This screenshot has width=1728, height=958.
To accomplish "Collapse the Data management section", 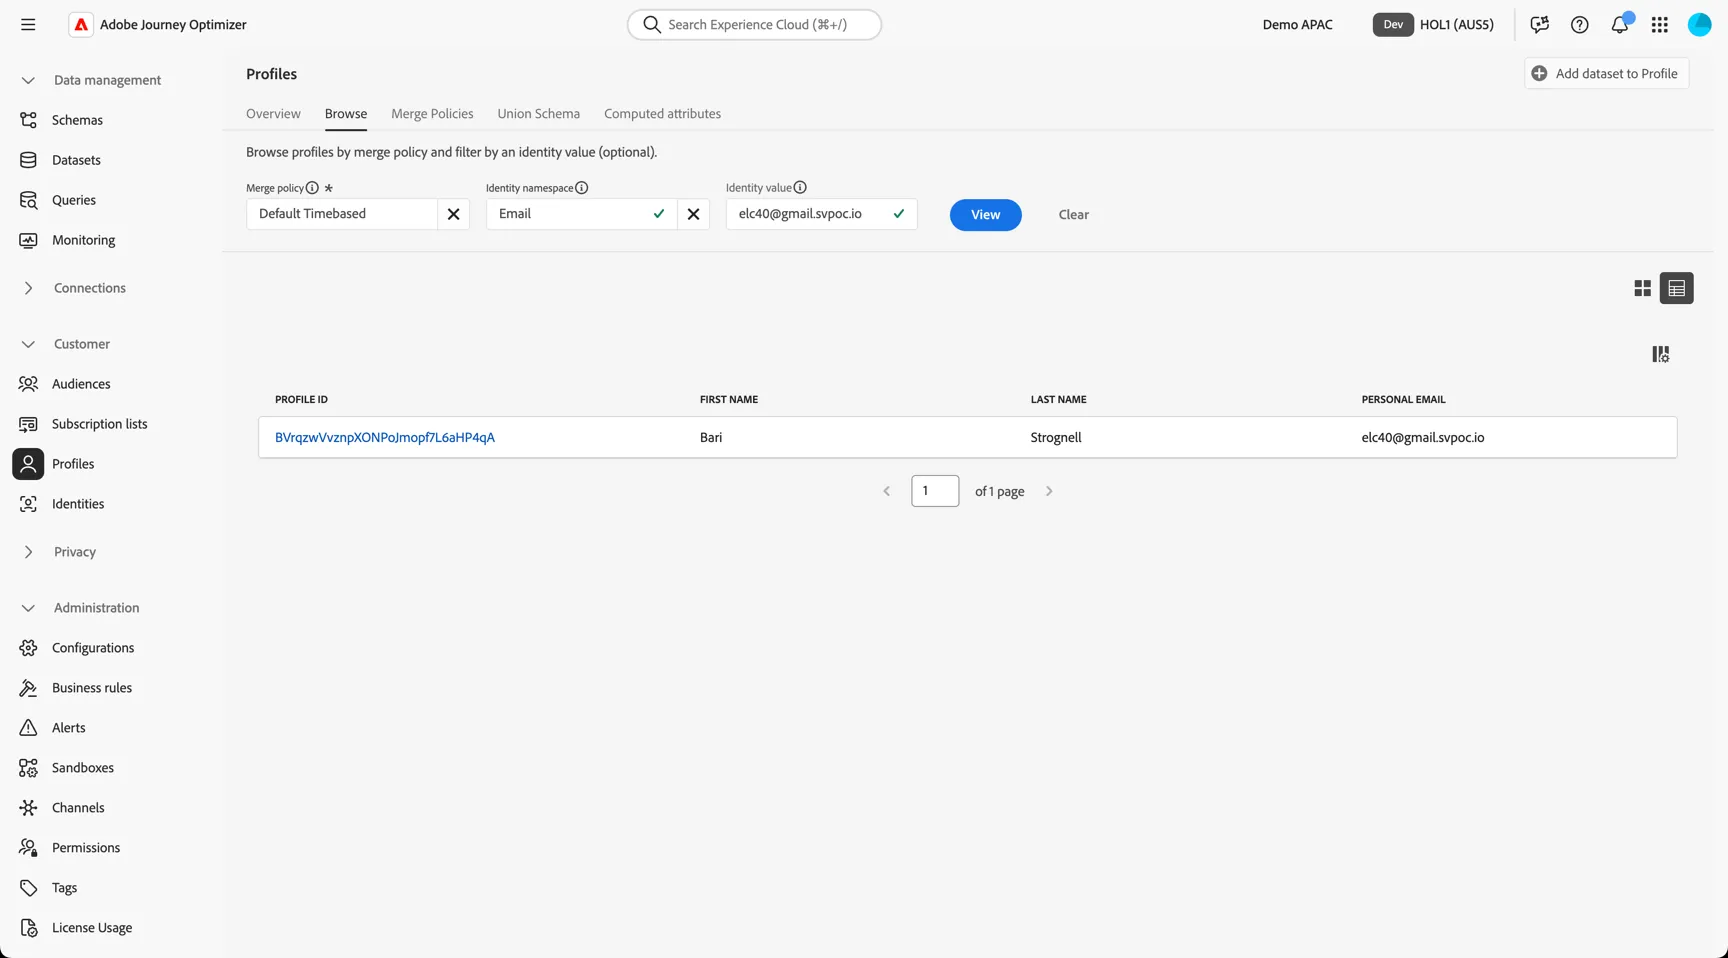I will coord(28,80).
